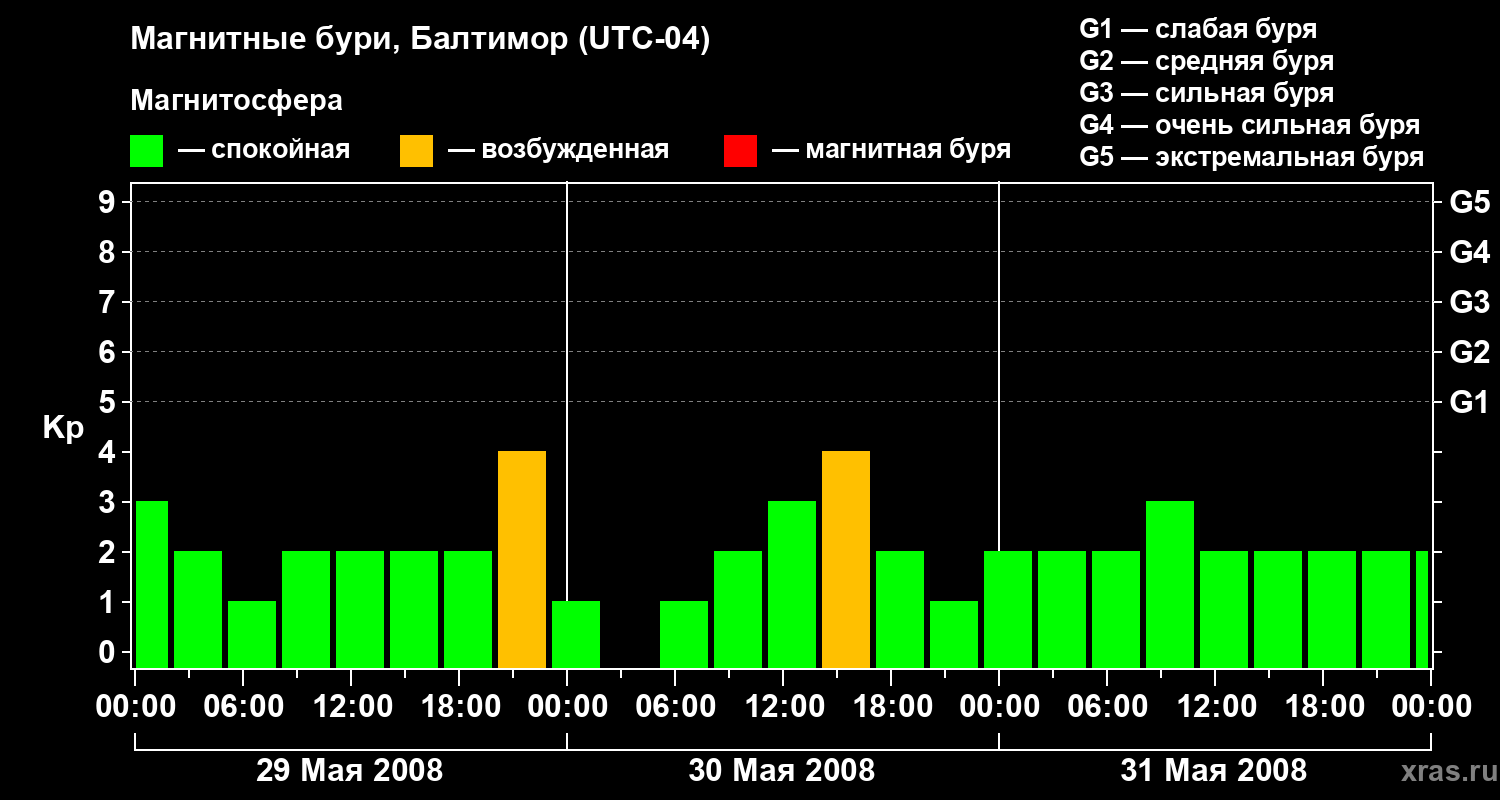
Task: Click the '0' tick label on the Kp axis
Action: tap(109, 652)
